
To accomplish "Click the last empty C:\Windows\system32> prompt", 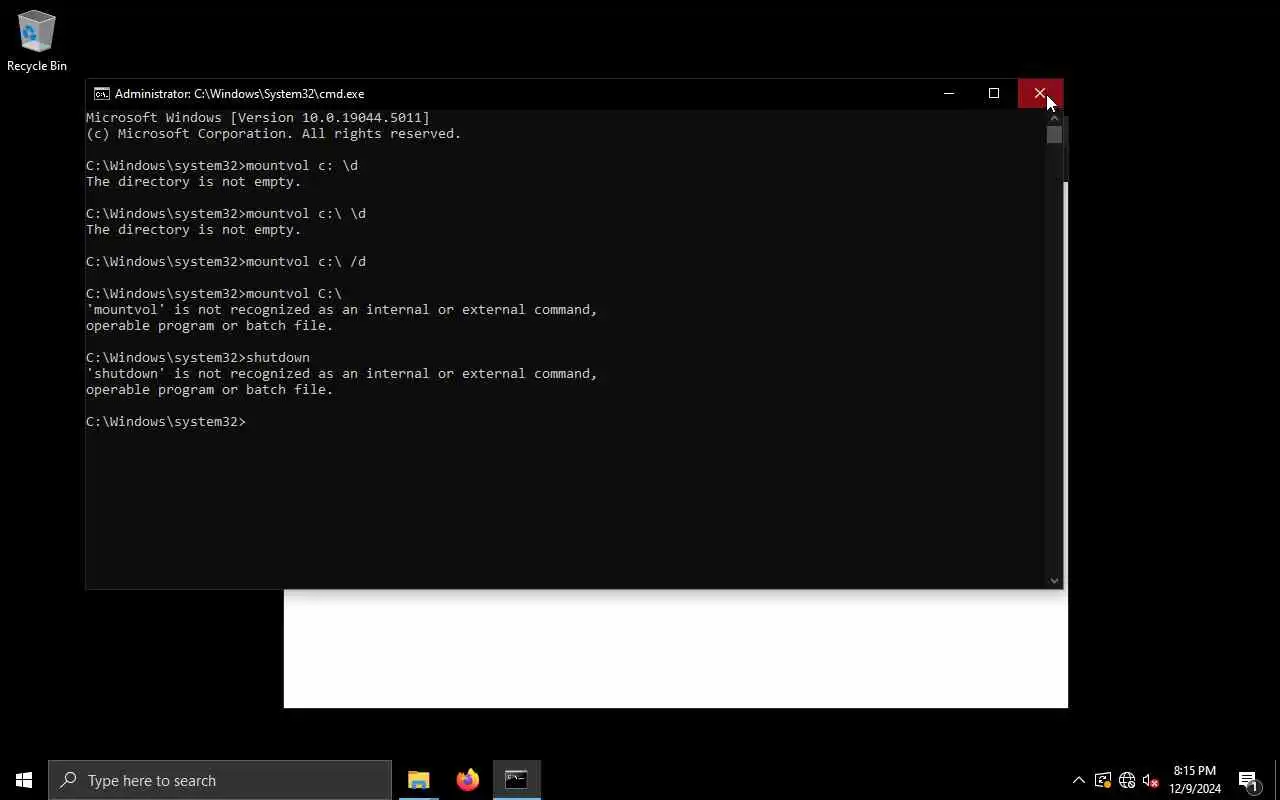I will tap(166, 421).
